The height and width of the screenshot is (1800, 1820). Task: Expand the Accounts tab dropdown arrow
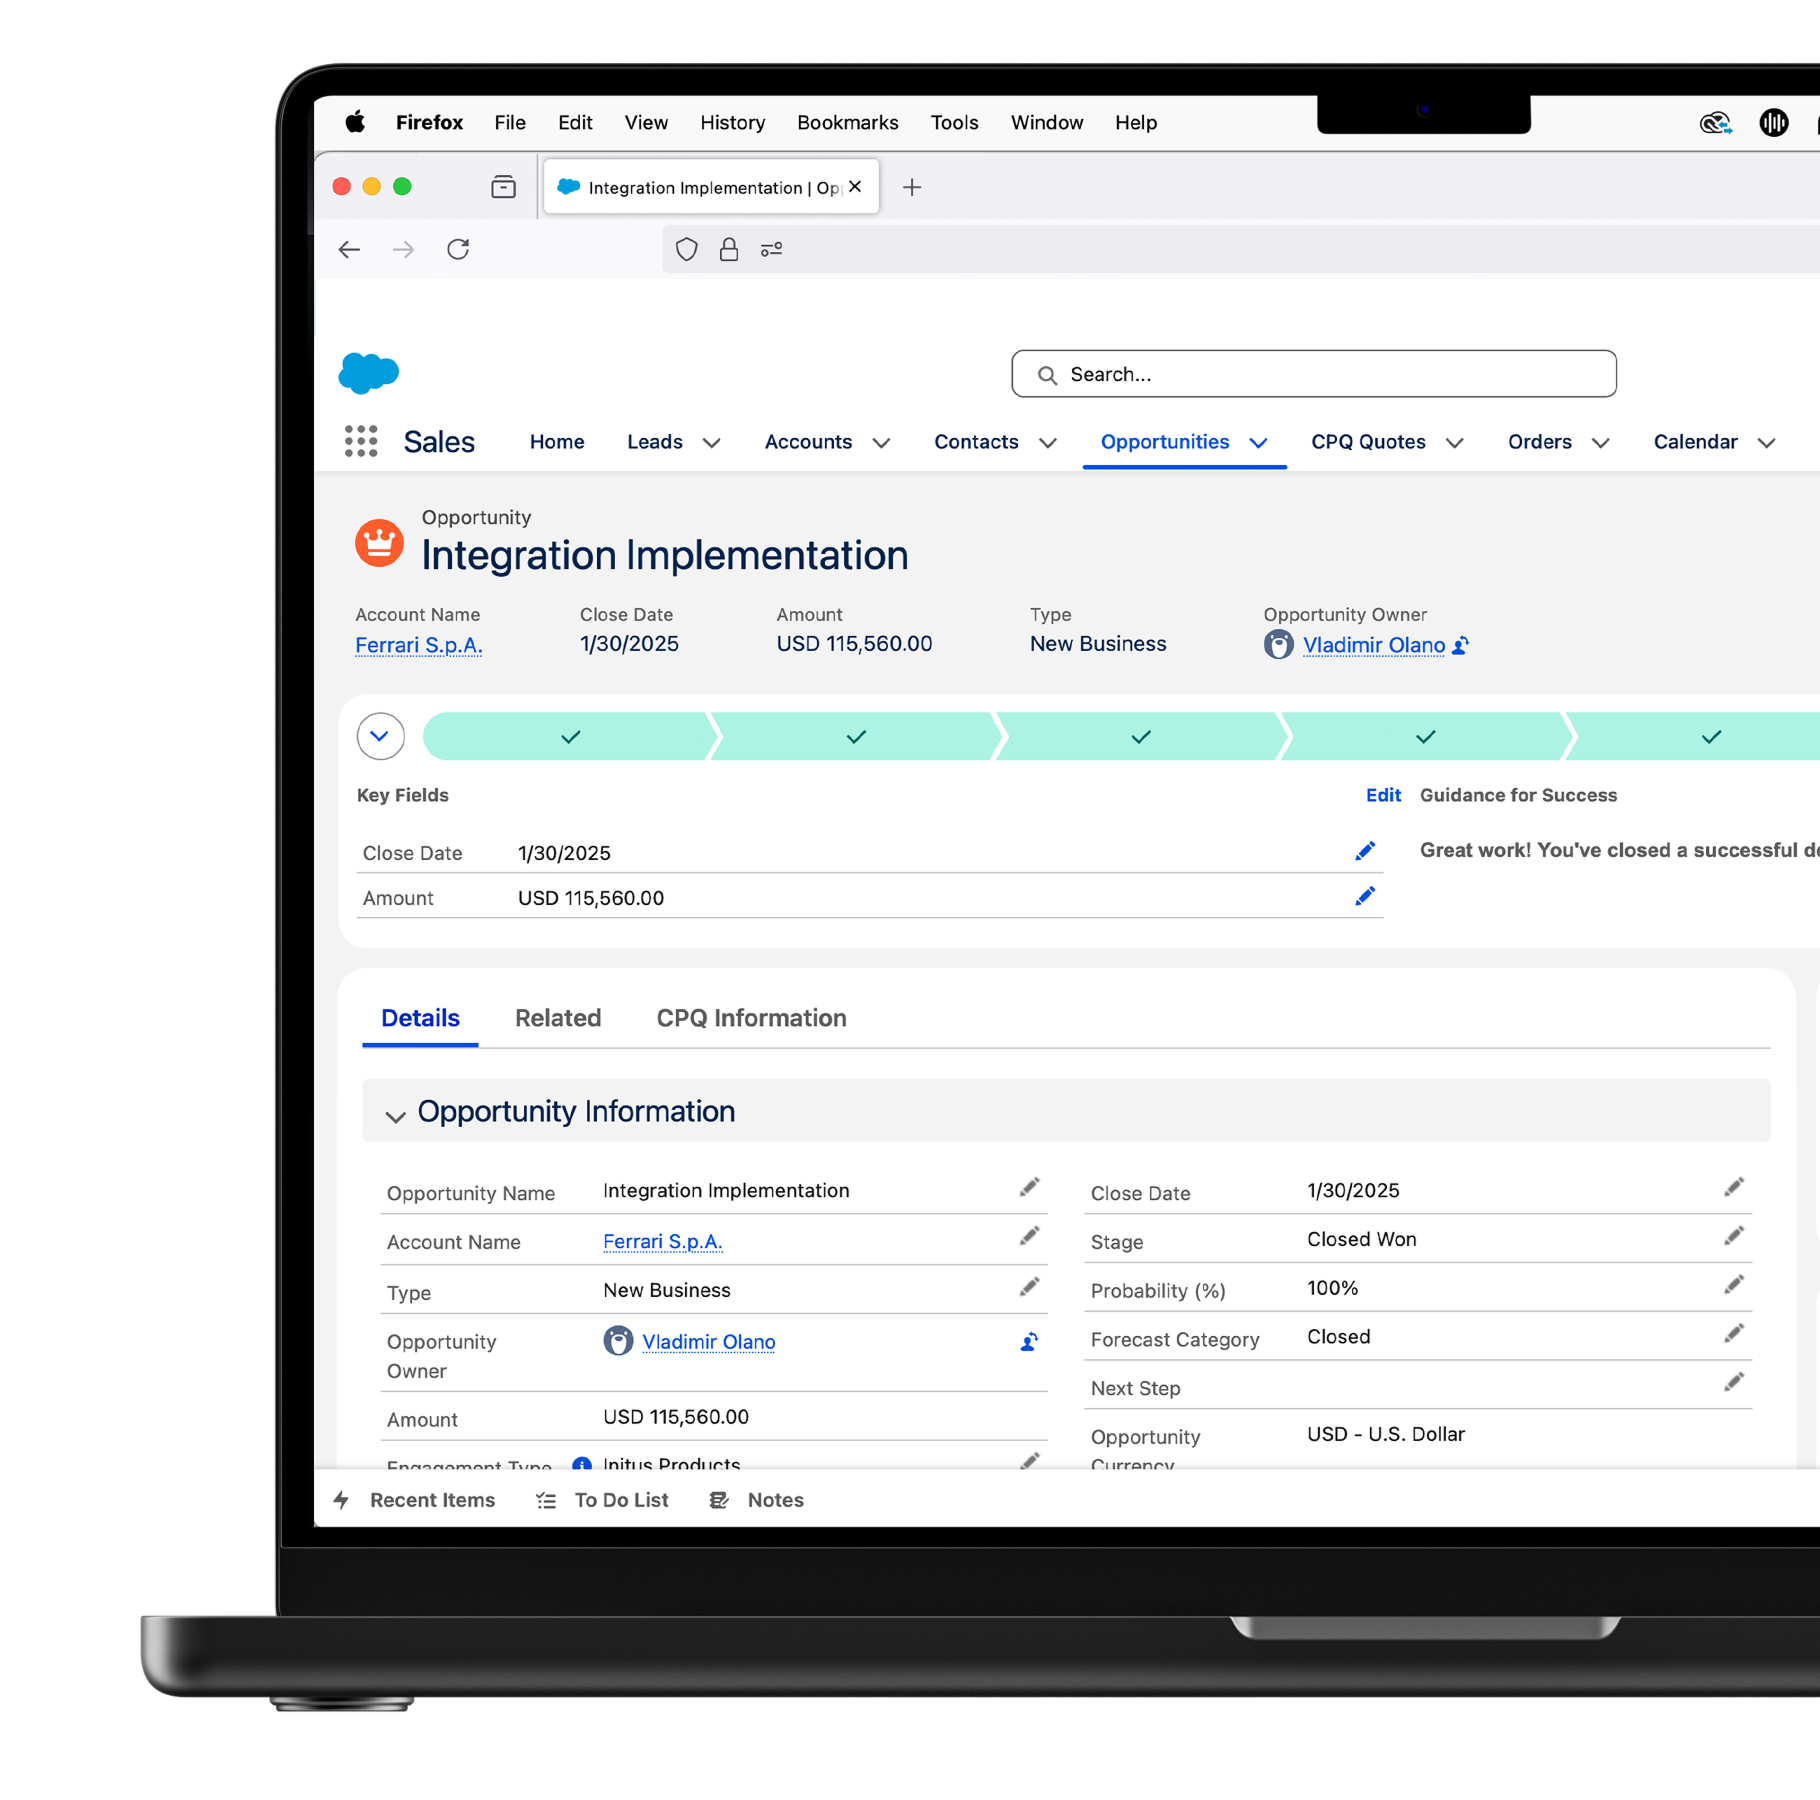pyautogui.click(x=881, y=443)
